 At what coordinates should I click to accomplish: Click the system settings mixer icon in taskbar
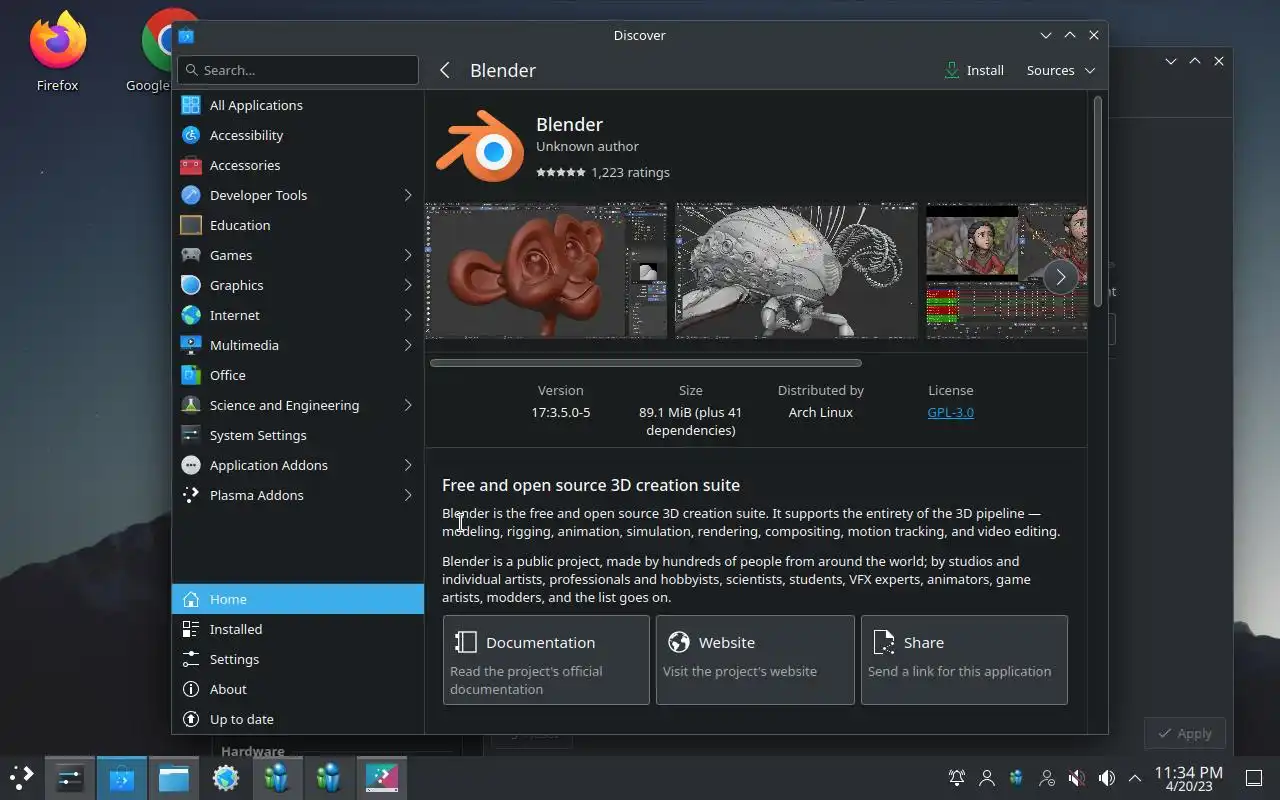pyautogui.click(x=70, y=777)
